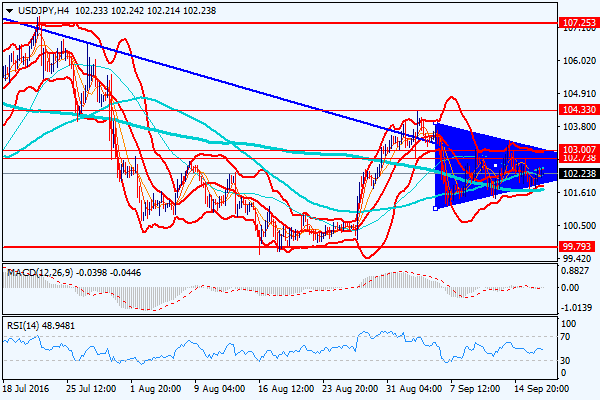
Task: Click the white handle at triangle's bottom-left corner
Action: pos(435,208)
